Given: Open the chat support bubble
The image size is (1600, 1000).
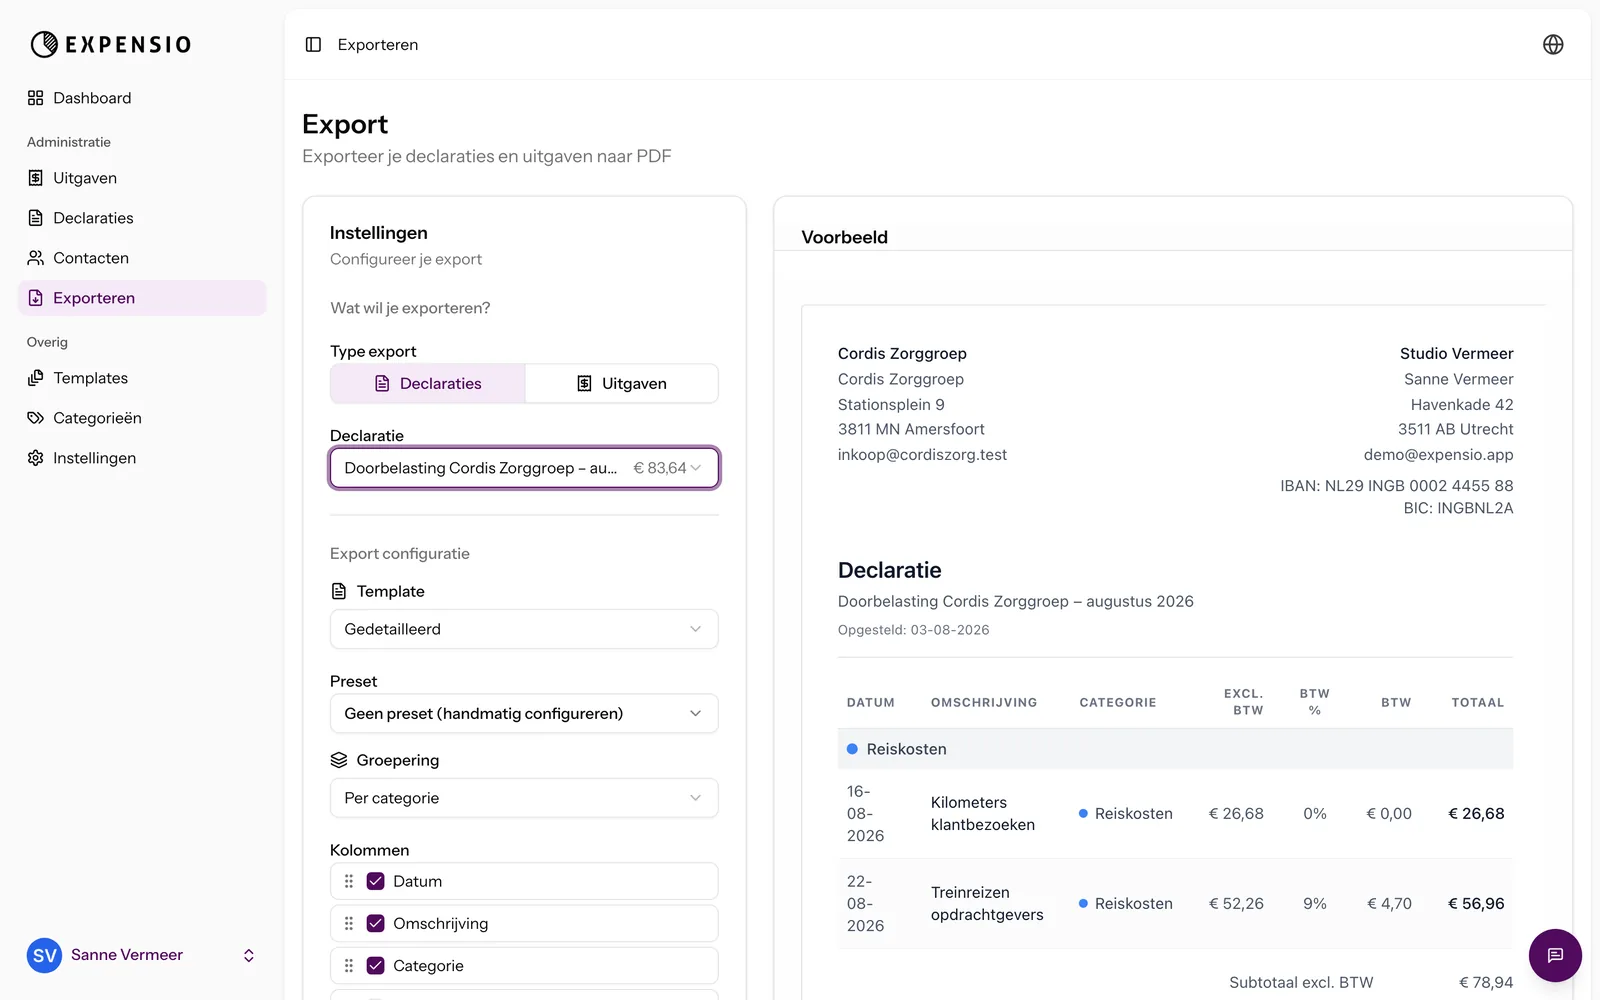Looking at the screenshot, I should coord(1555,955).
